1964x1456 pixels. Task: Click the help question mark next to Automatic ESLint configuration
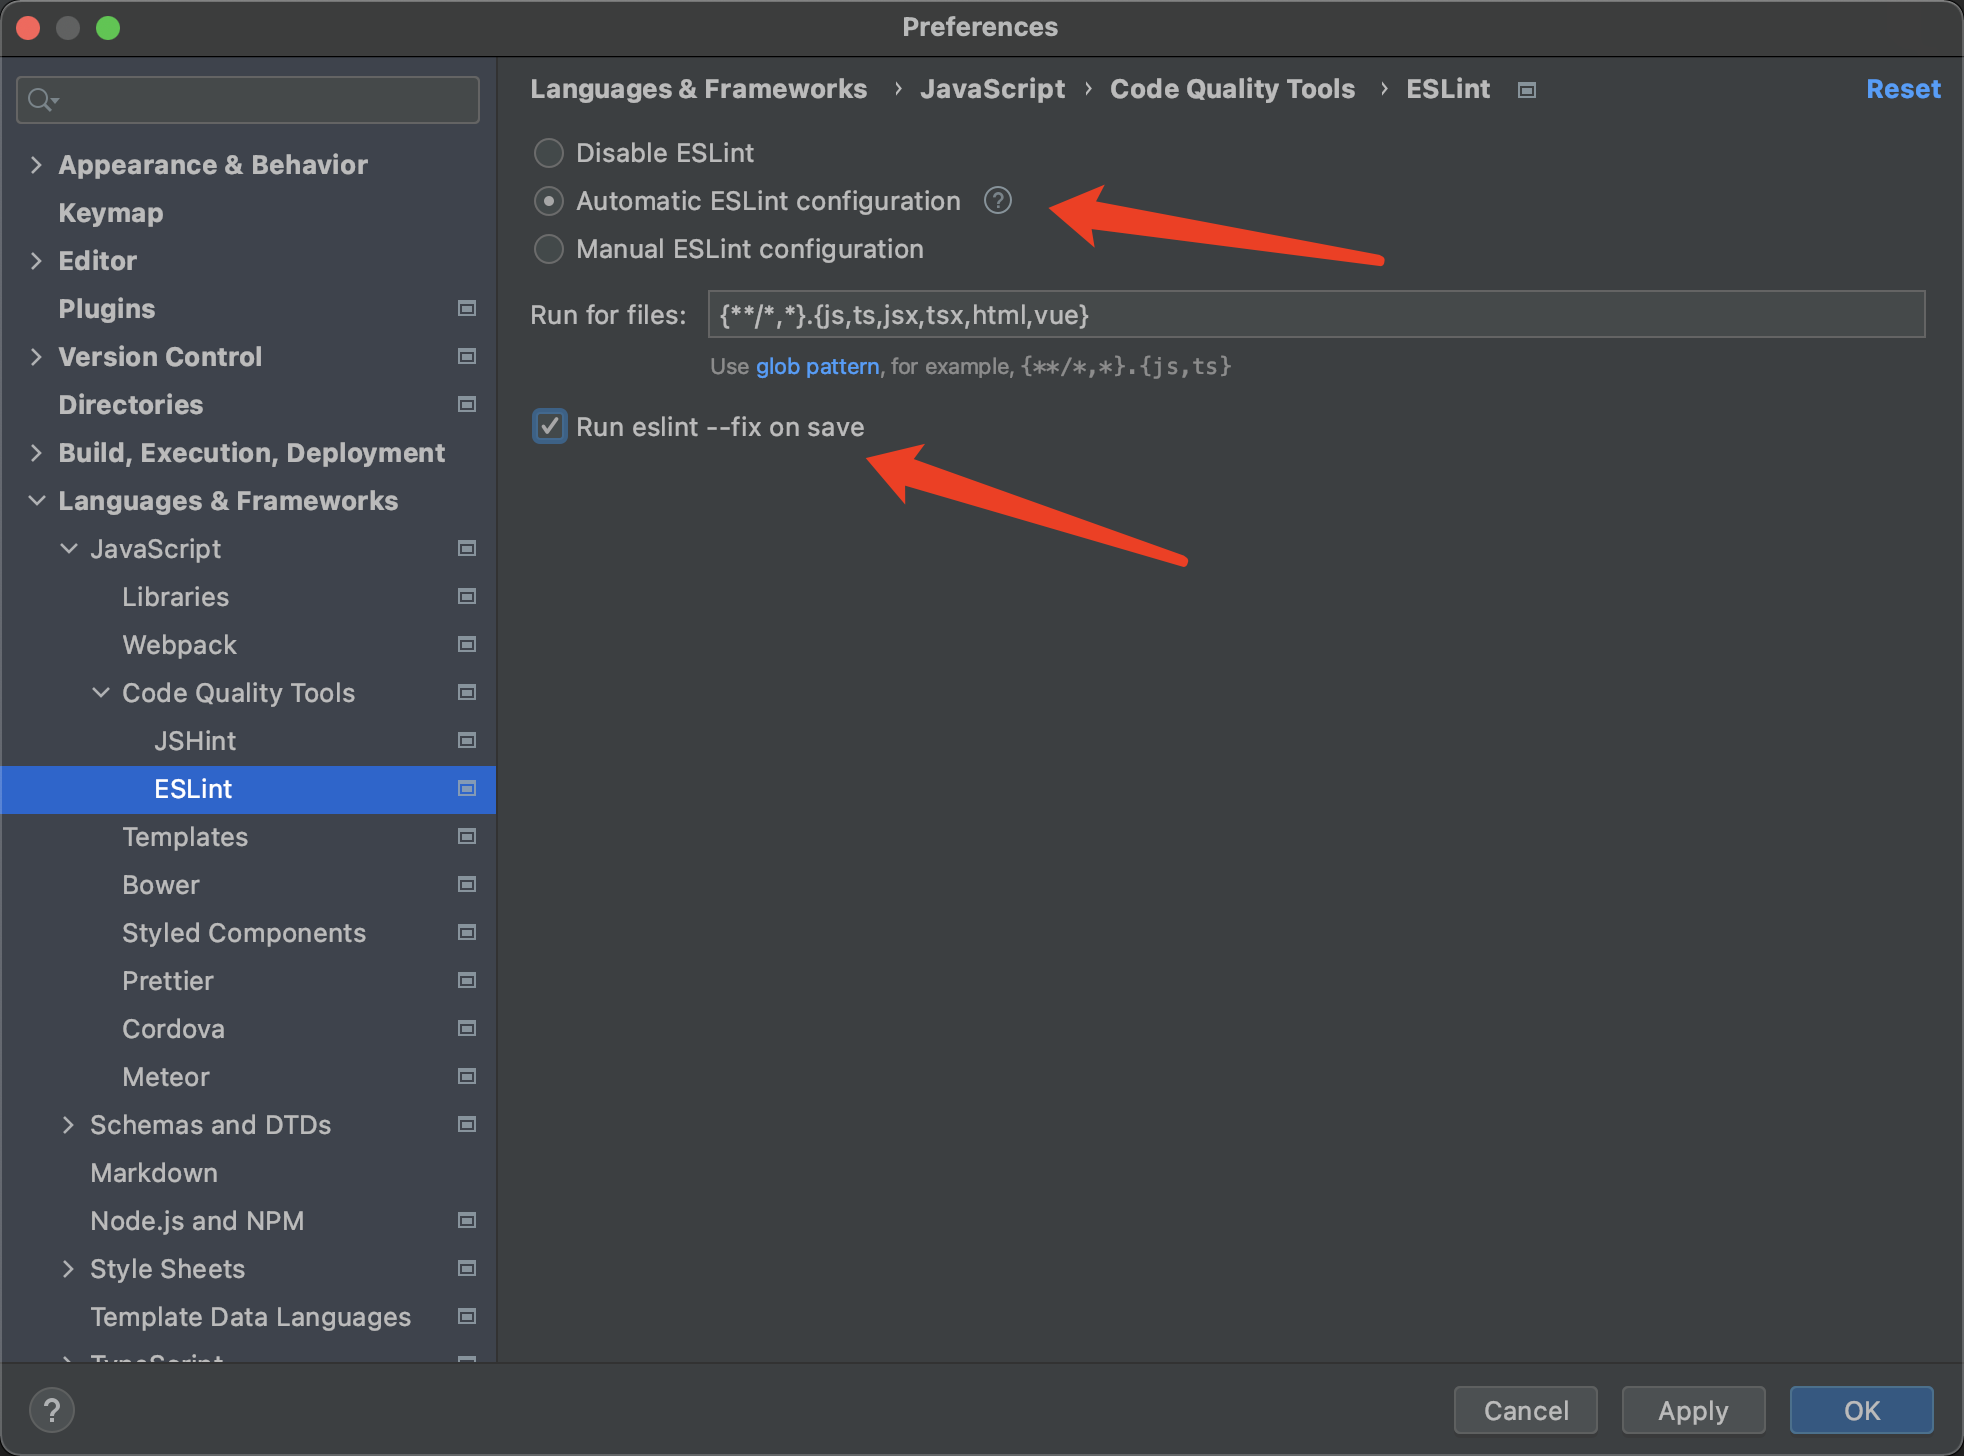click(x=997, y=201)
